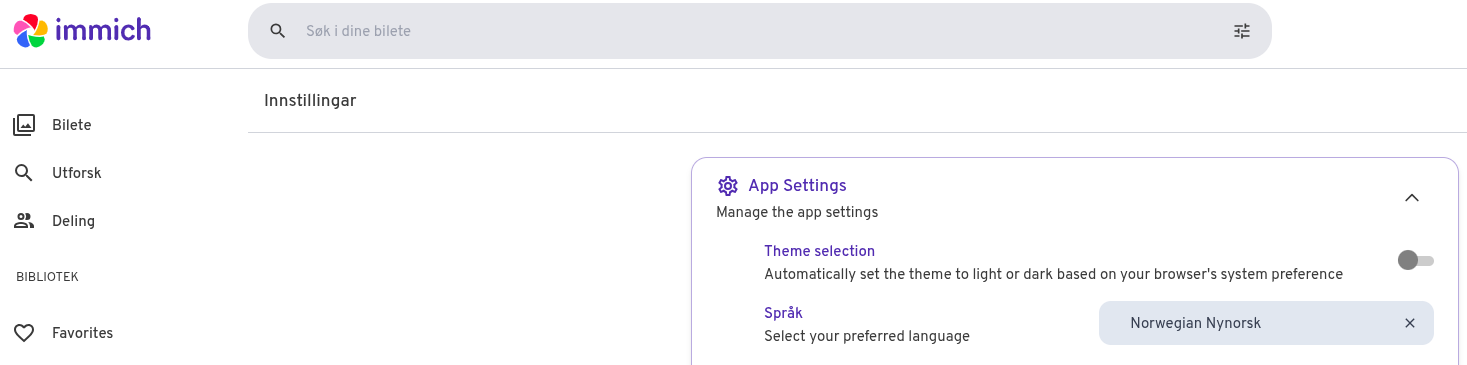
Task: Open search filter options icon
Action: [x=1242, y=31]
